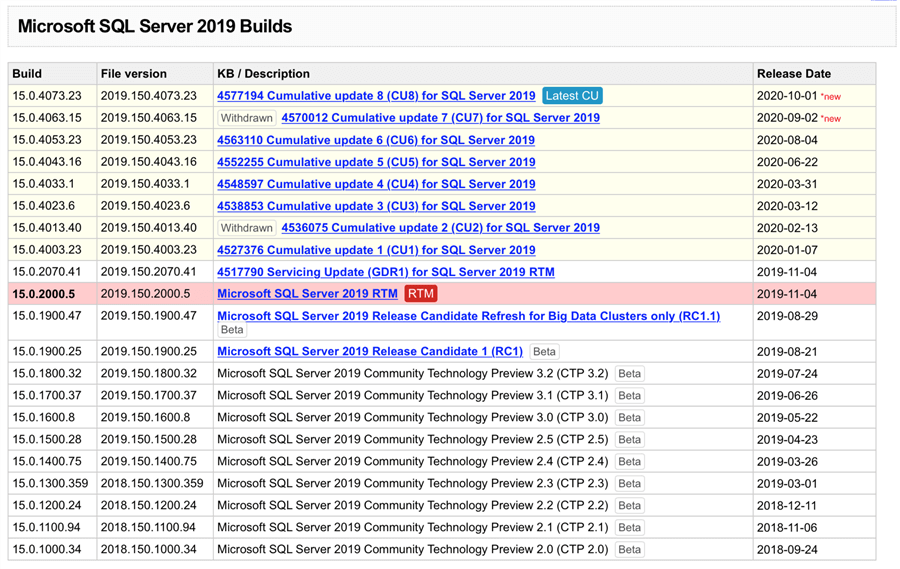
Task: Click the Release Date column header
Action: (793, 74)
